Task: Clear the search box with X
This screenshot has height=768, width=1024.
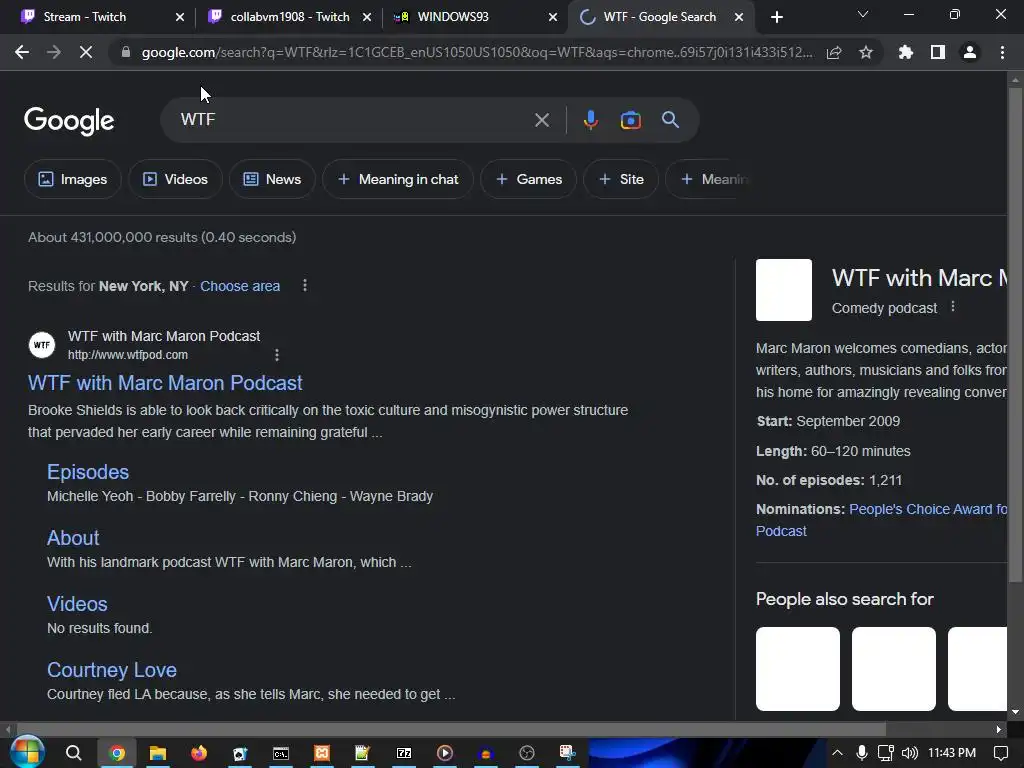Action: tap(541, 120)
